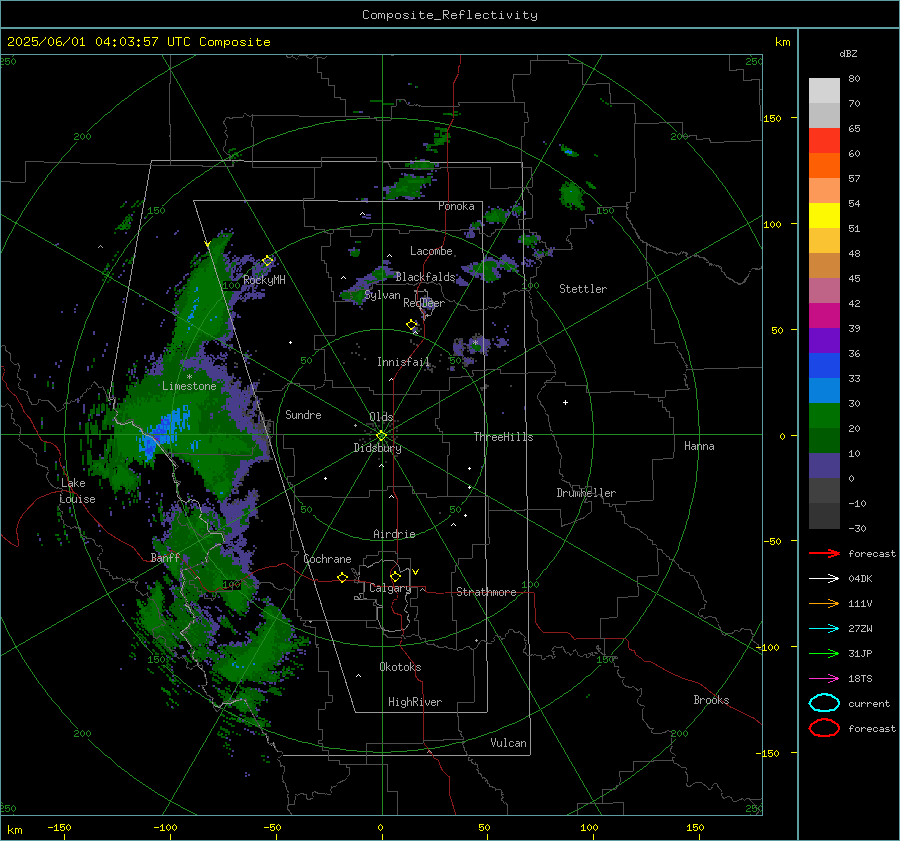Click the cyan 'current' ellipse legend icon
This screenshot has height=841, width=900.
tap(824, 703)
